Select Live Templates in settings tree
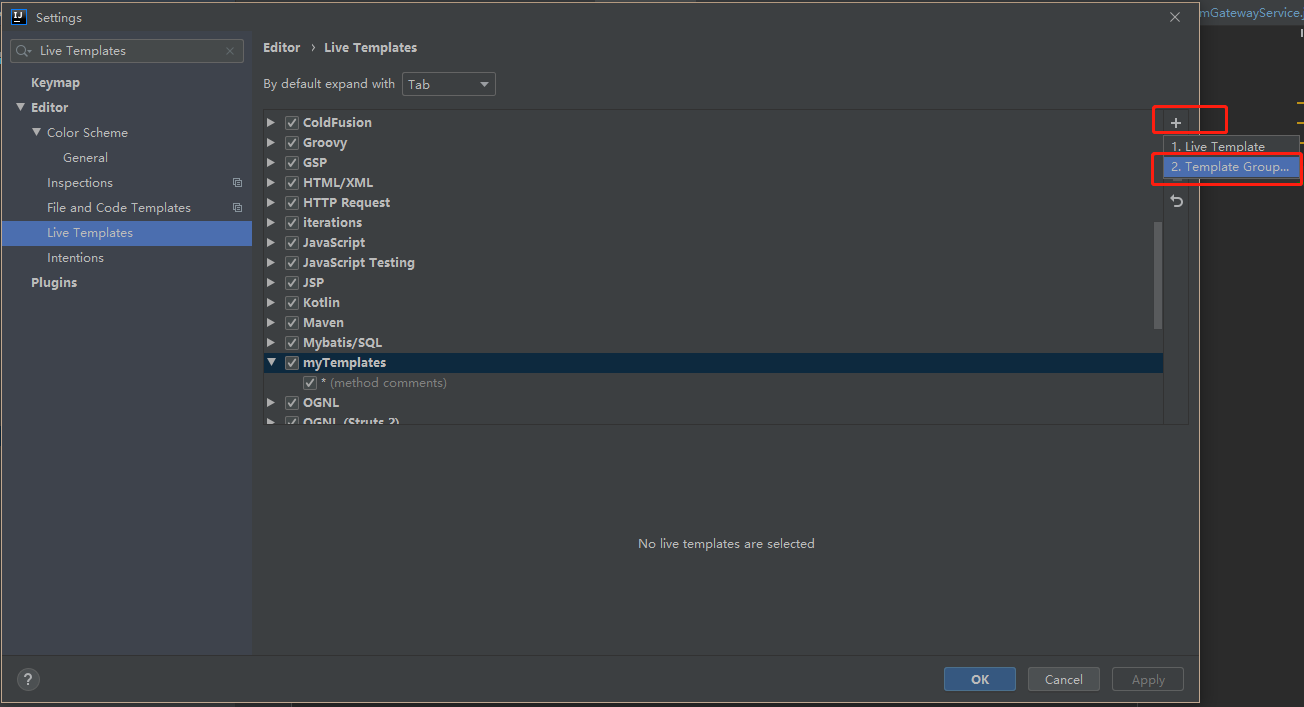The image size is (1304, 707). click(x=127, y=233)
